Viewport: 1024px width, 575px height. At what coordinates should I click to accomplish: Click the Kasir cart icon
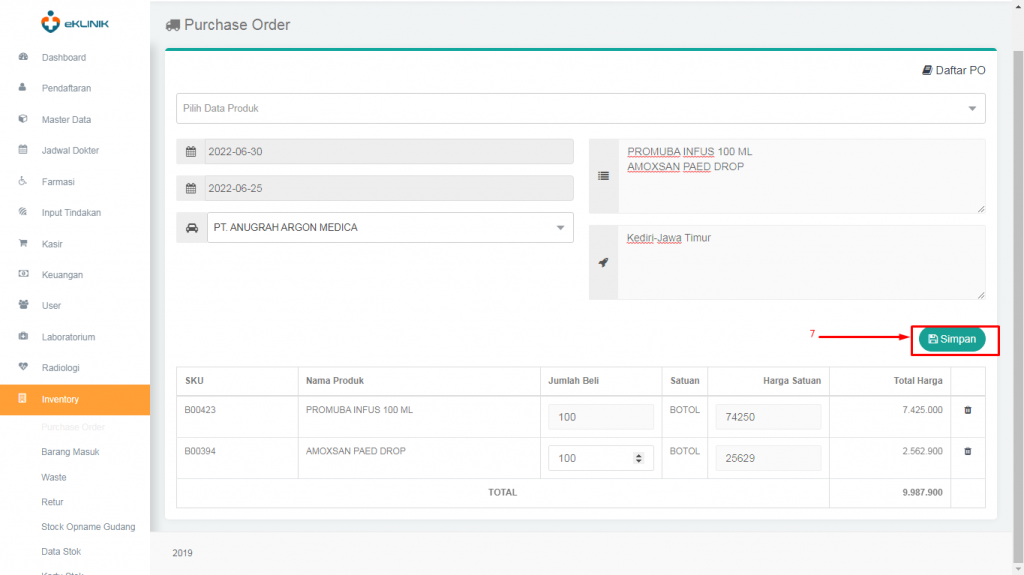tap(23, 243)
